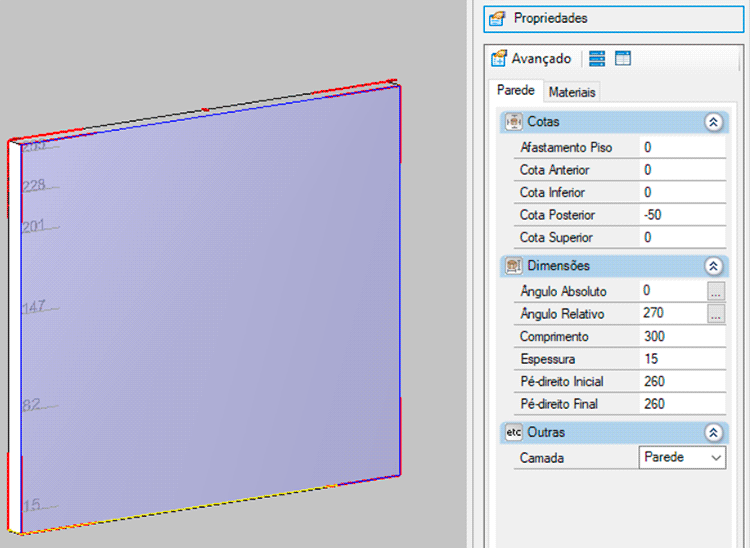Screen dimensions: 750x548
Task: Click the table view icon next to Avançado
Action: (623, 59)
